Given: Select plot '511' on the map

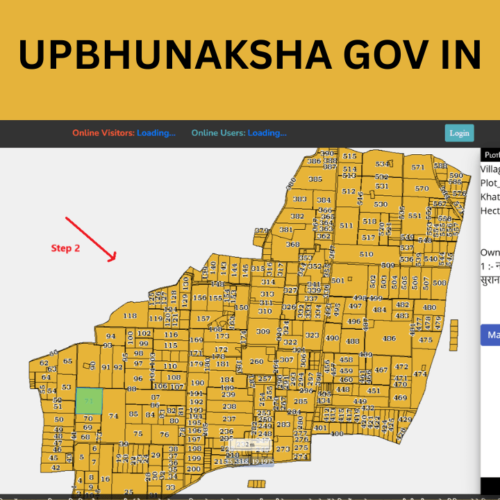Looking at the screenshot, I should pos(346,225).
